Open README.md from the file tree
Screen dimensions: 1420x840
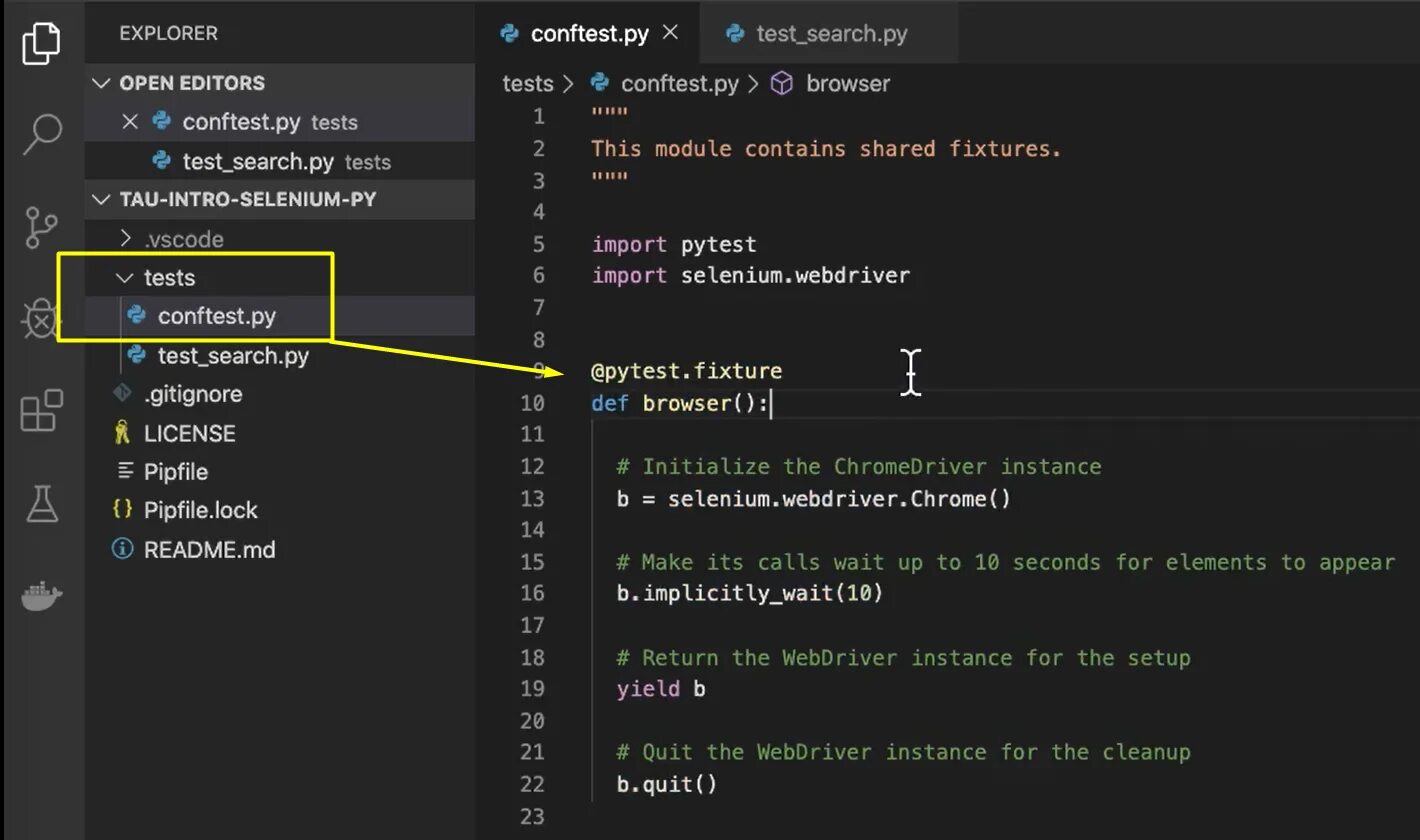(209, 549)
